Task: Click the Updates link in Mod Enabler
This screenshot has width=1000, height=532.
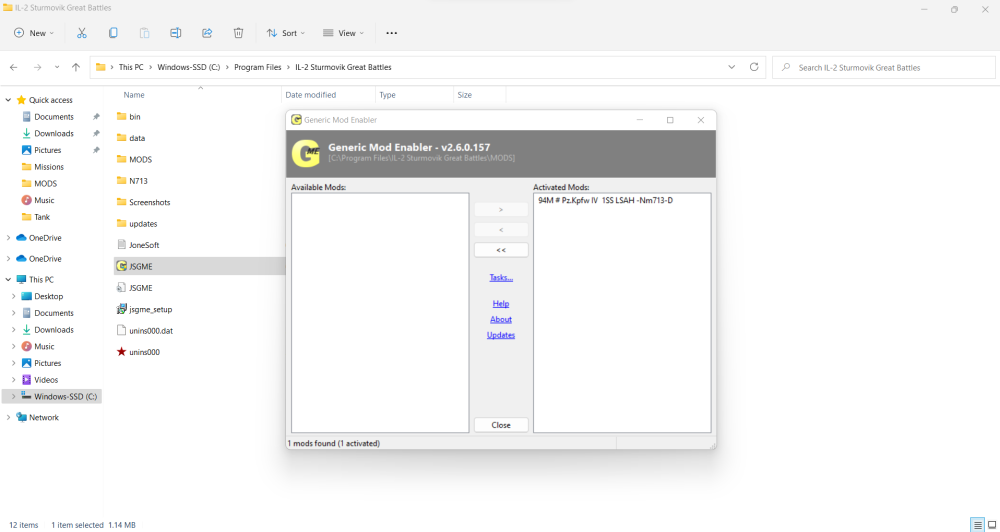Action: (501, 335)
